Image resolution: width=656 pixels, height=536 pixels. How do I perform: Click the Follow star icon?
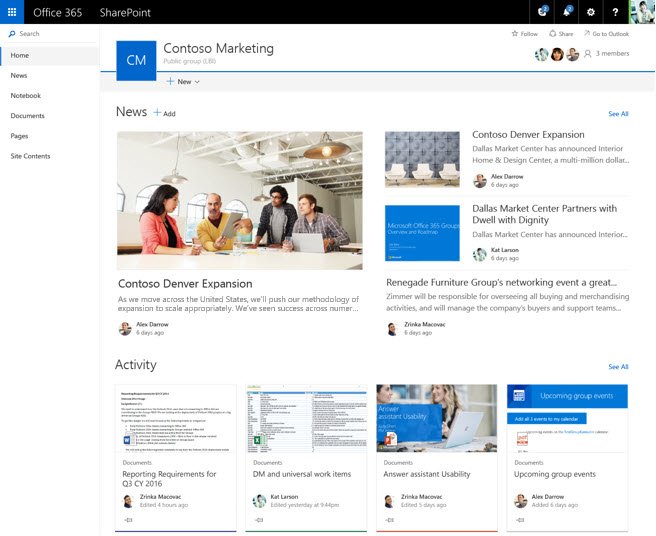[515, 33]
